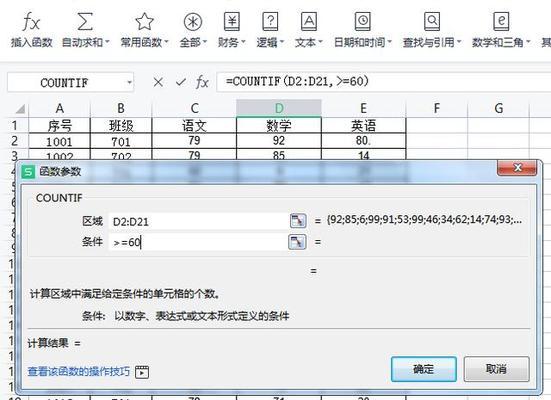Open the Logical functions icon
The width and height of the screenshot is (551, 400).
tap(270, 21)
